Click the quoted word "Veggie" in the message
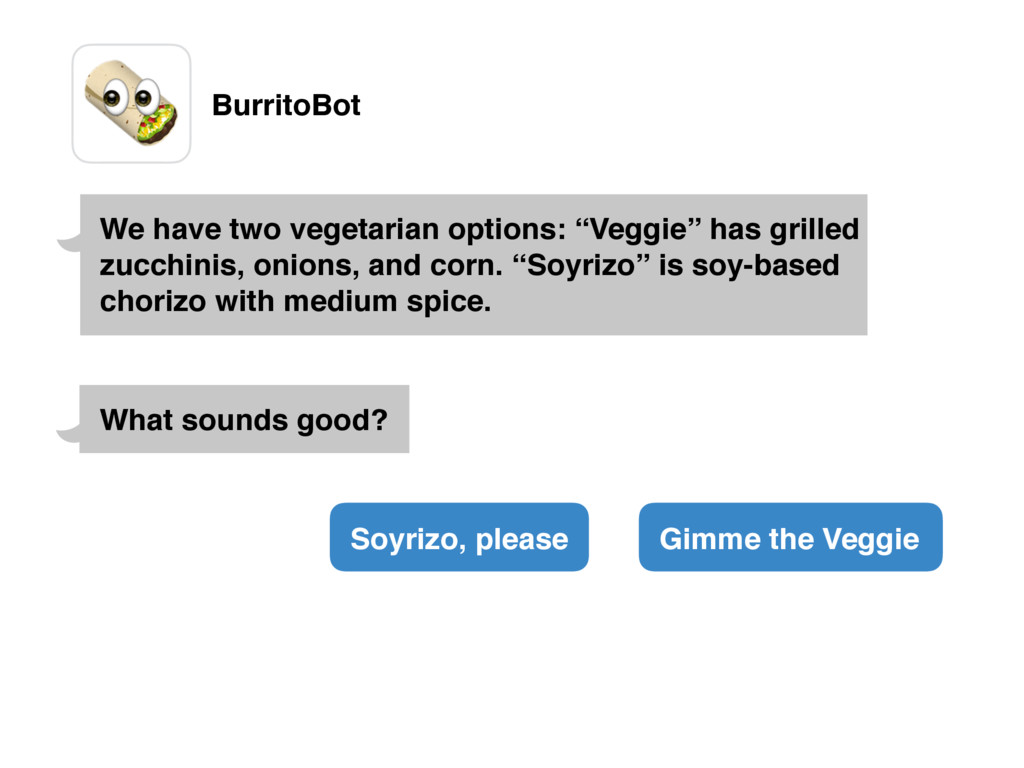 [x=638, y=230]
